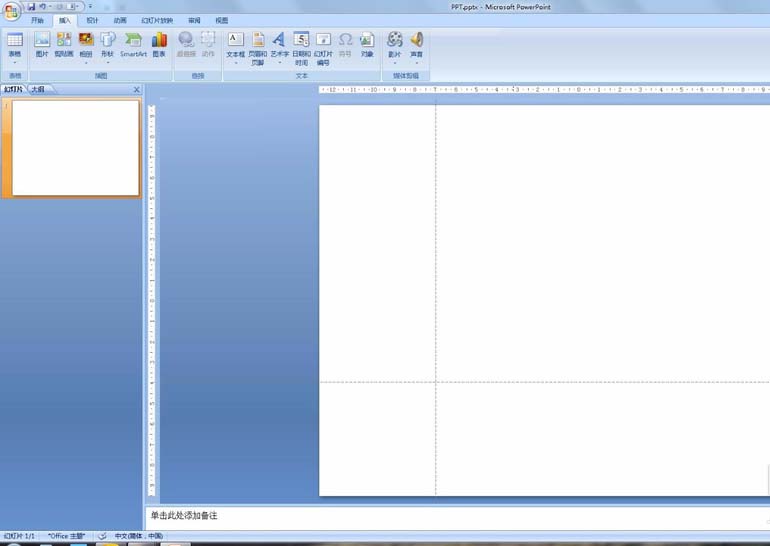The height and width of the screenshot is (546, 770).
Task: Open the 艺术字 (WordArt) gallery dropdown
Action: click(x=279, y=48)
